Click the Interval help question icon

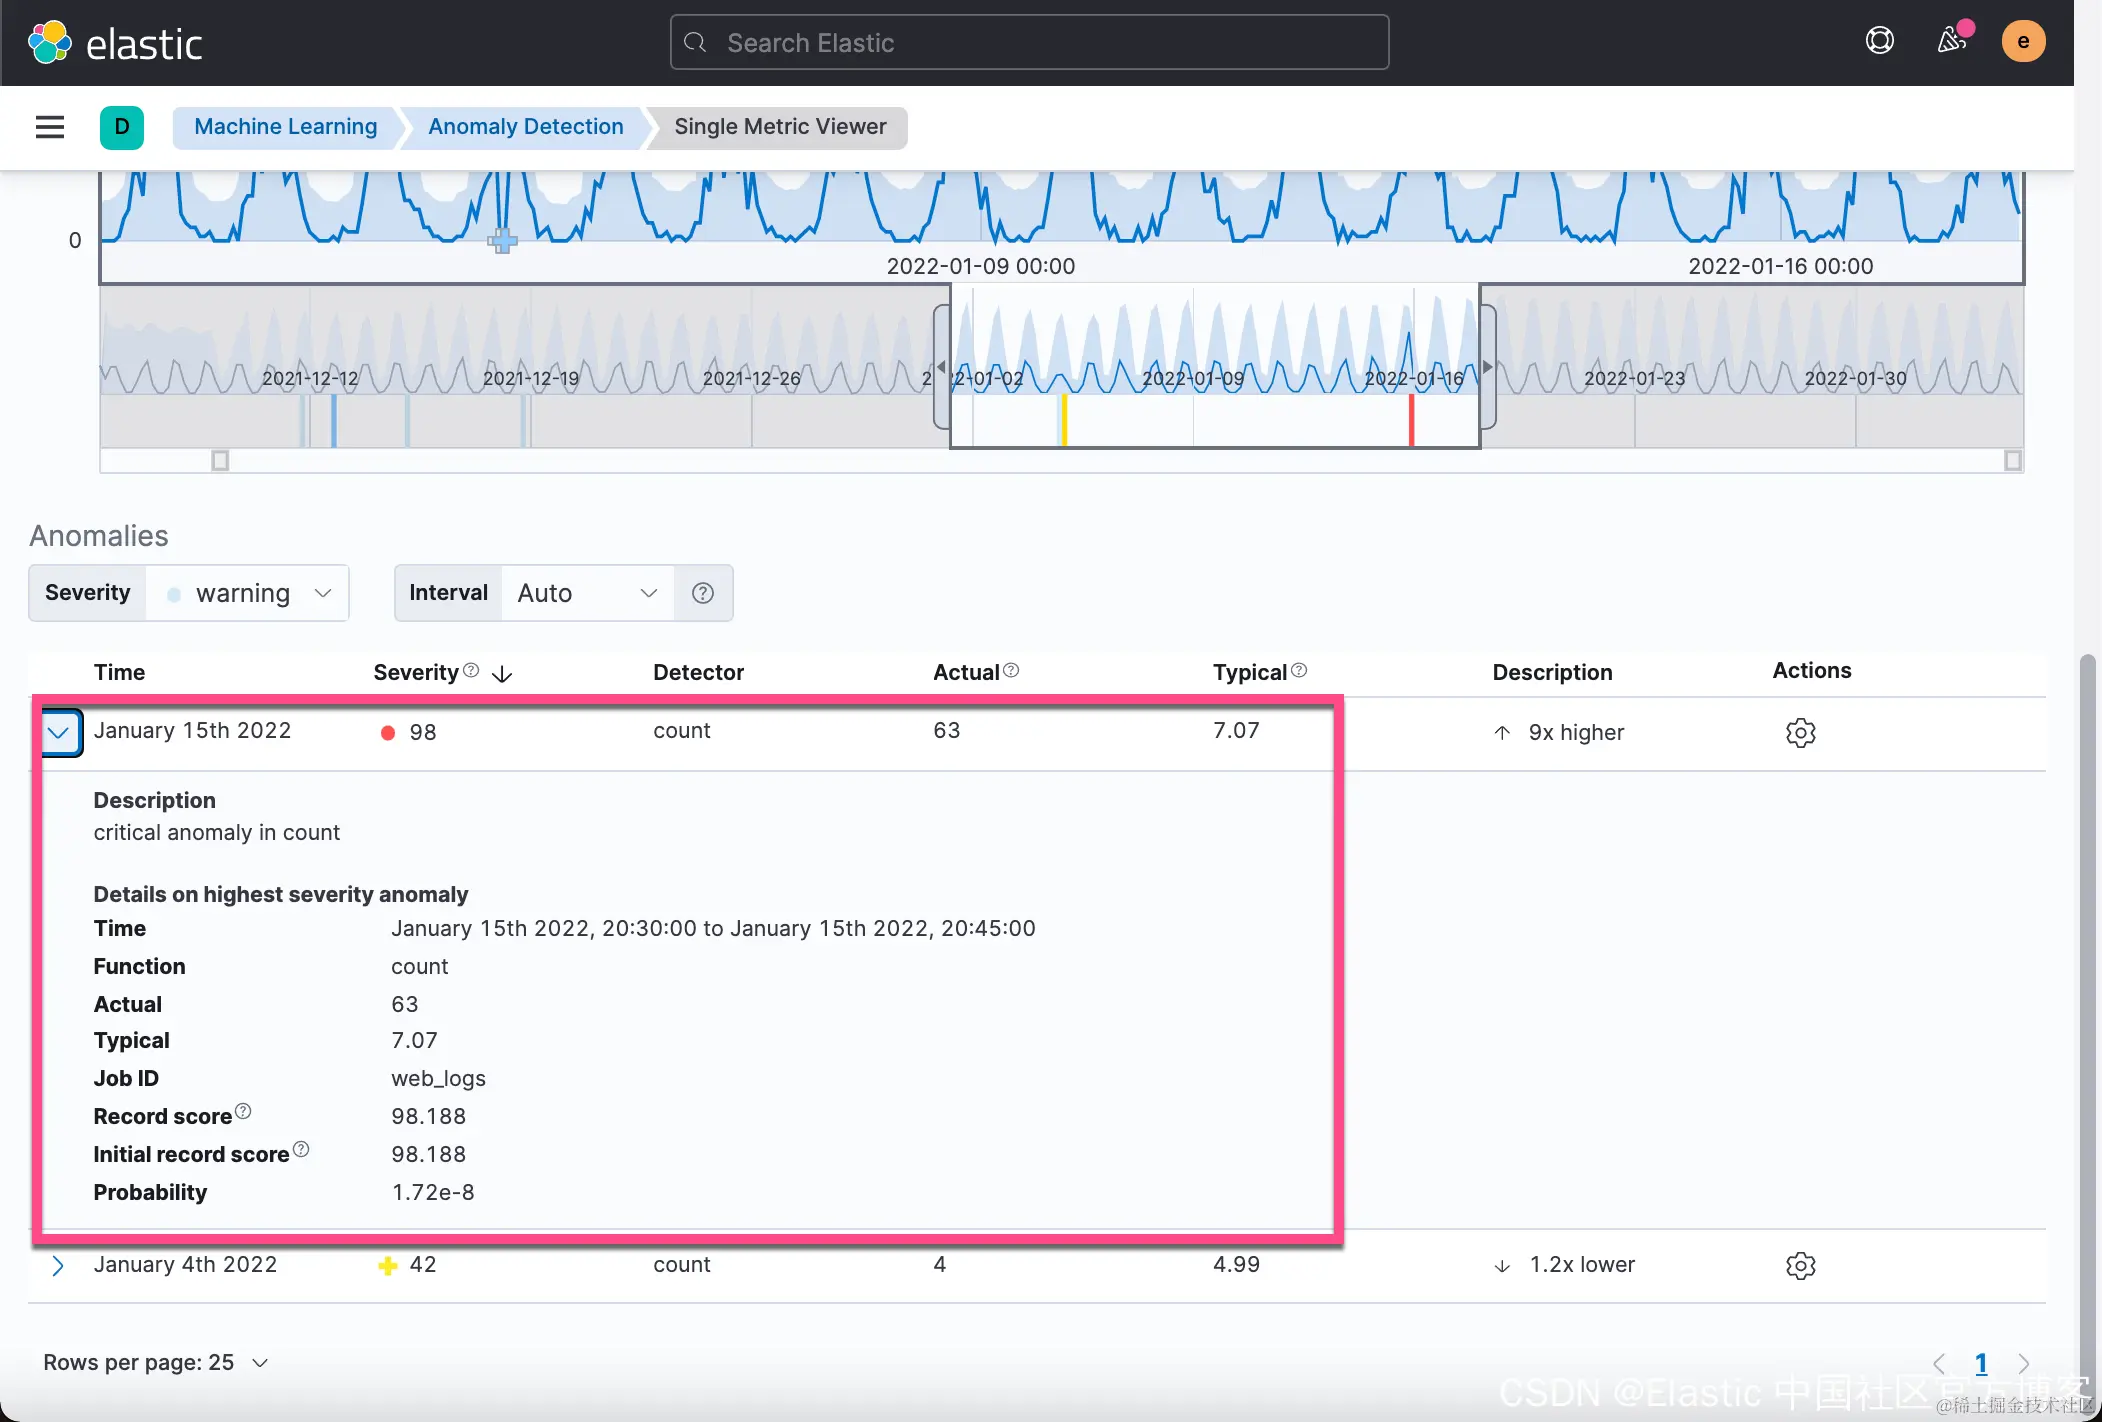(703, 593)
